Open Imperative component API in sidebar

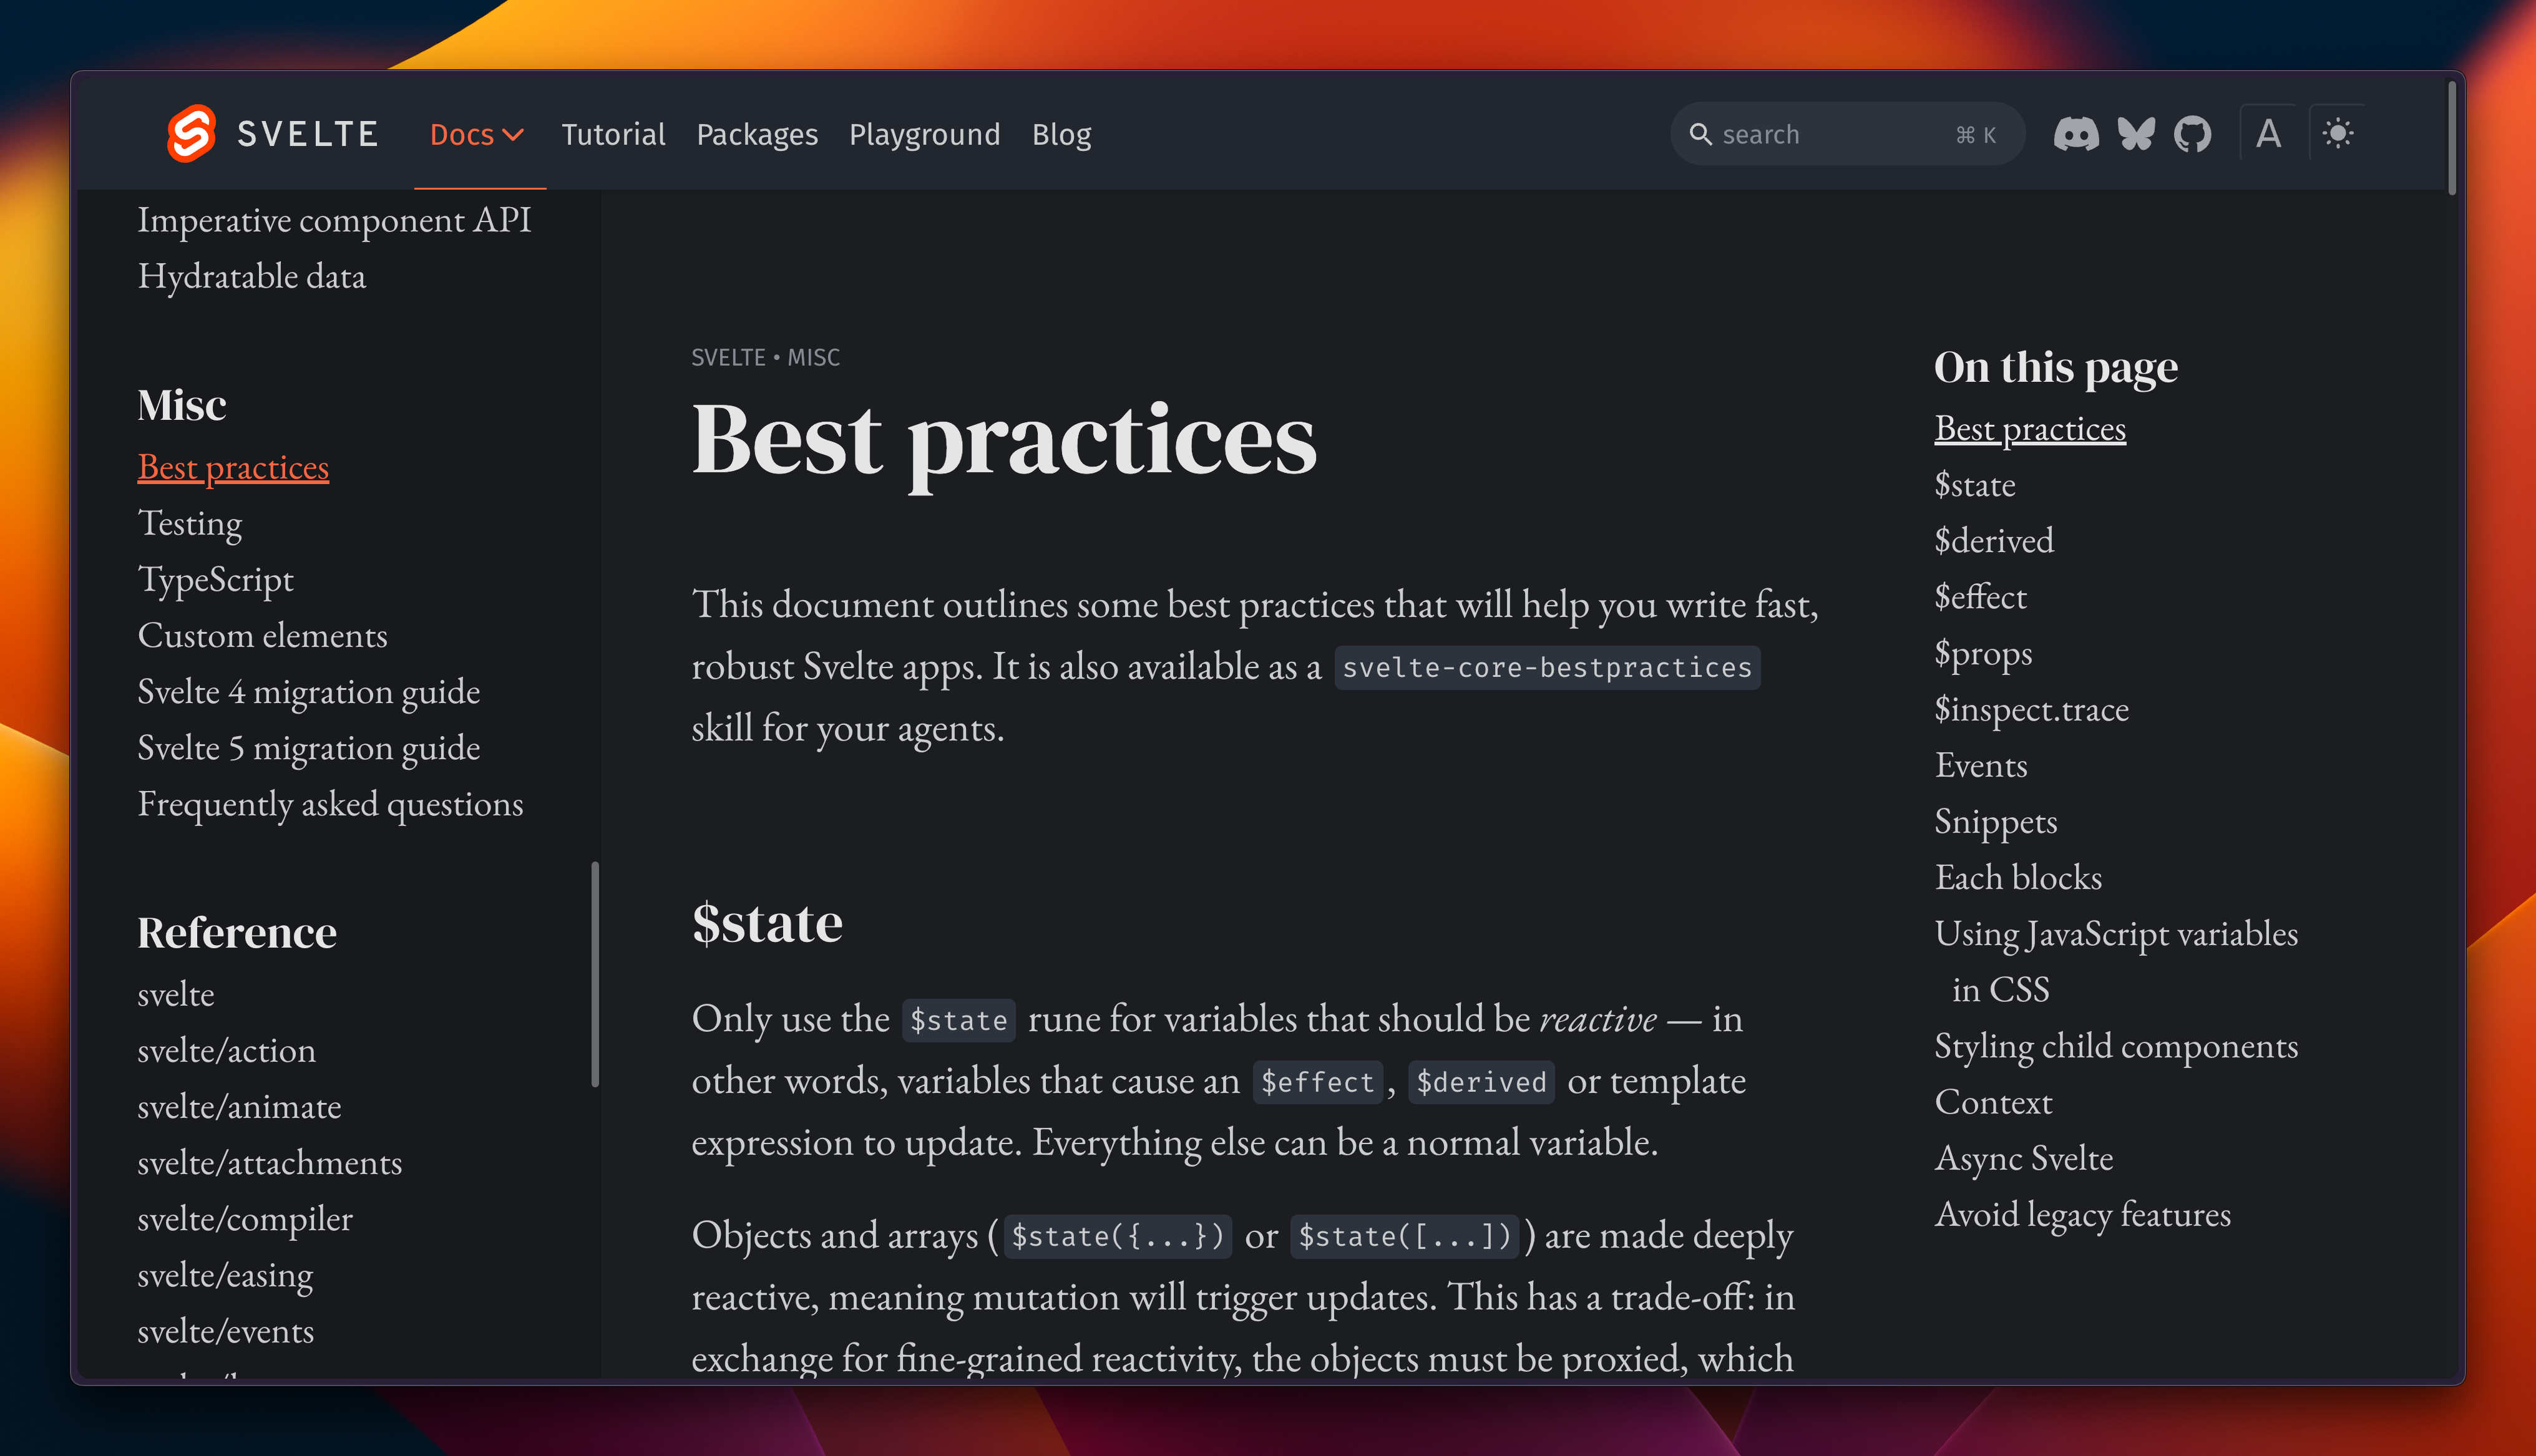pyautogui.click(x=334, y=220)
